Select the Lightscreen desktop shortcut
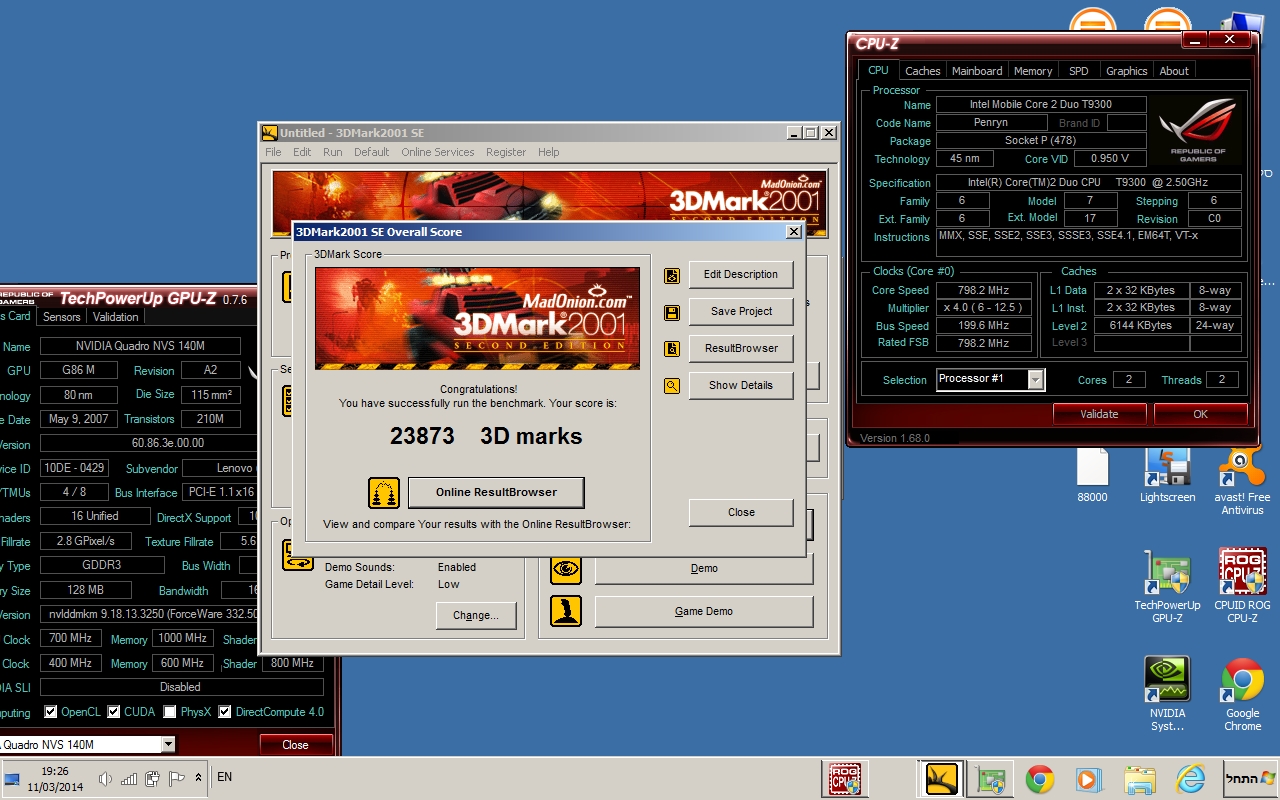This screenshot has width=1280, height=800. (x=1167, y=476)
